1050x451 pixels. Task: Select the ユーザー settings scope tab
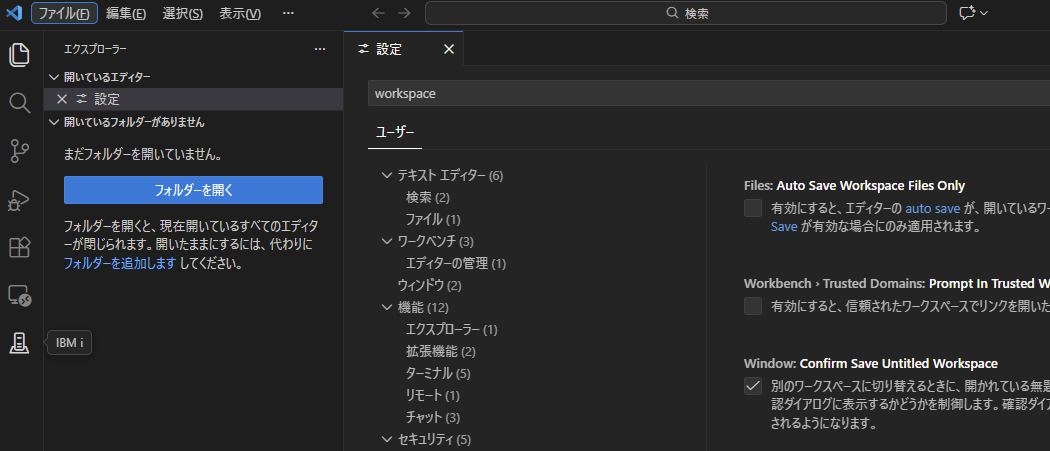point(395,132)
